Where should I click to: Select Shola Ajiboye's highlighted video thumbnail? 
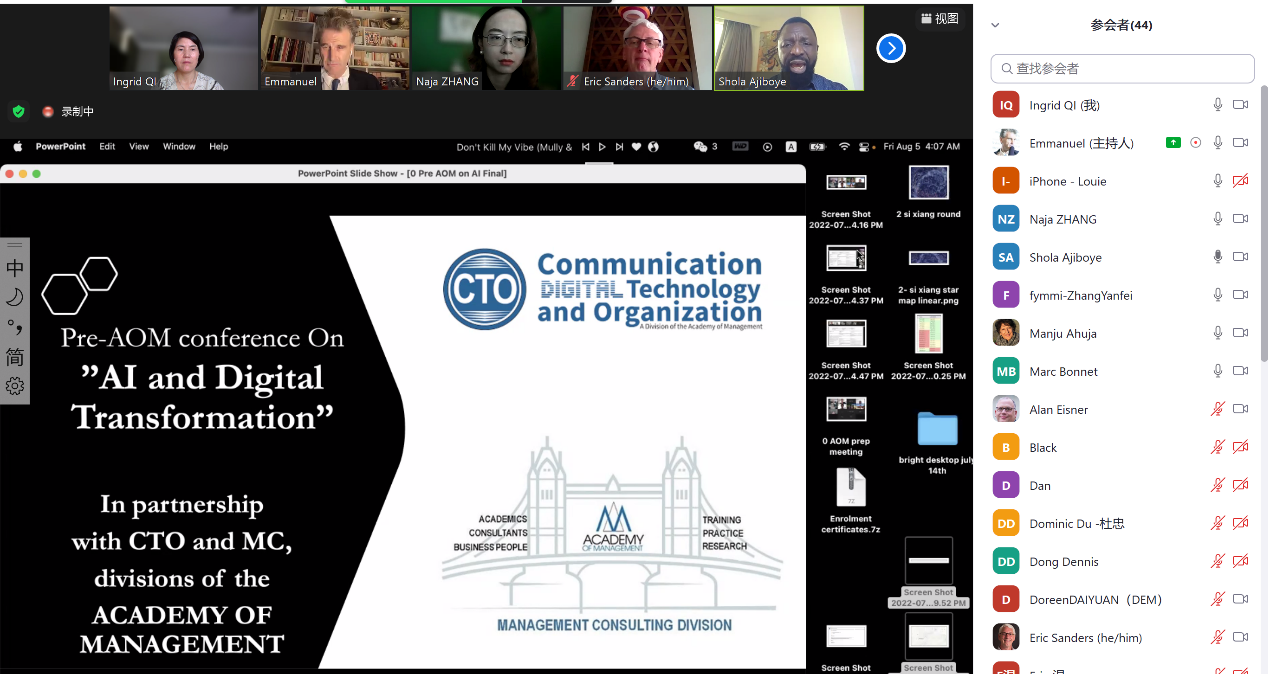(x=789, y=48)
